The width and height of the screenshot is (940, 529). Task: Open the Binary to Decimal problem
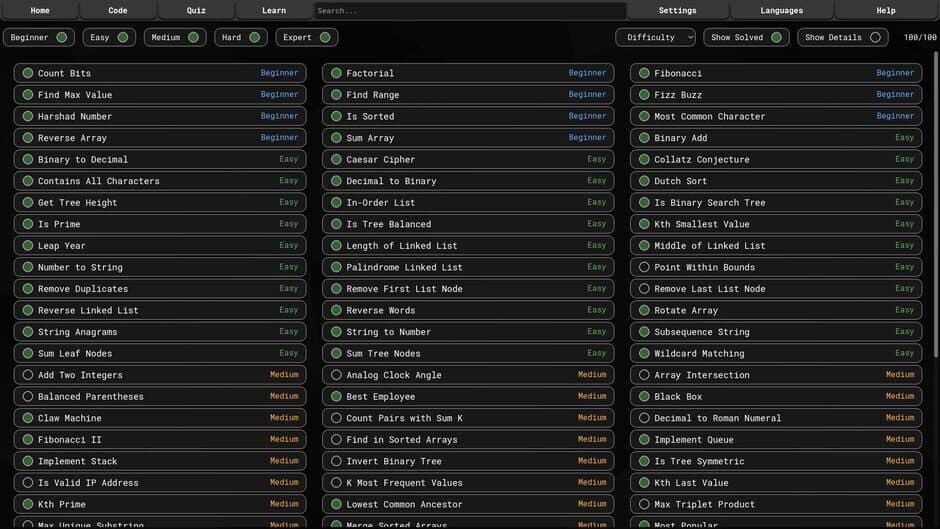160,160
